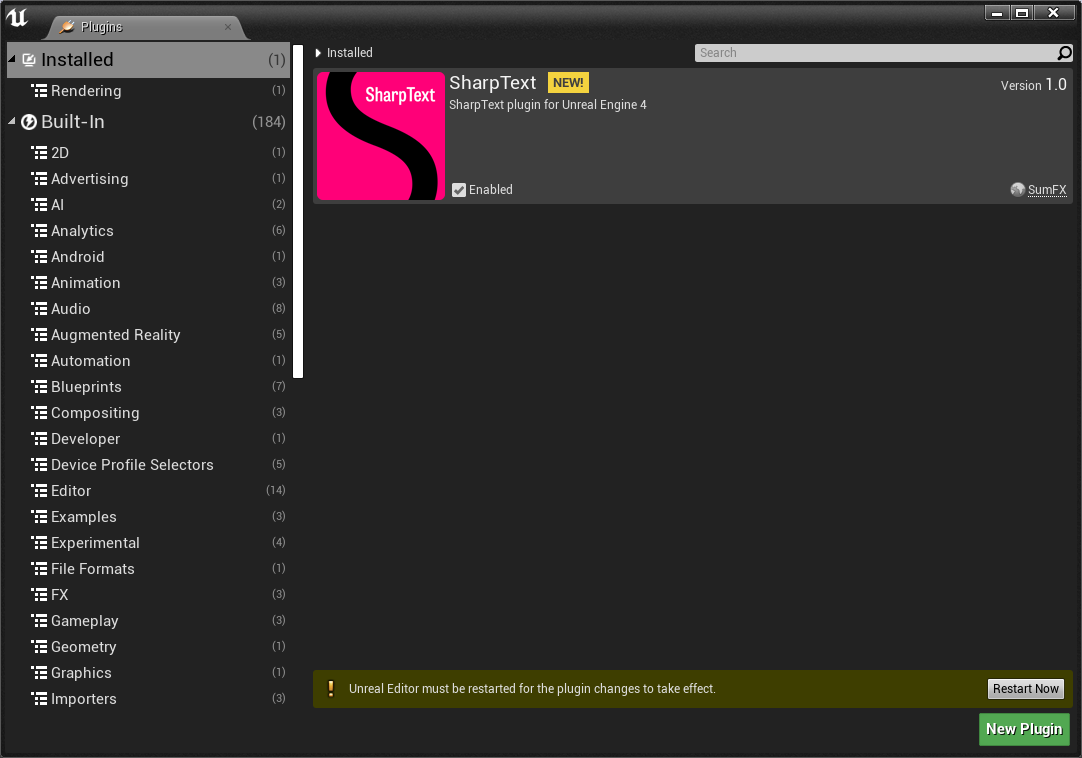
Task: Close the Plugins window
Action: [x=1053, y=12]
